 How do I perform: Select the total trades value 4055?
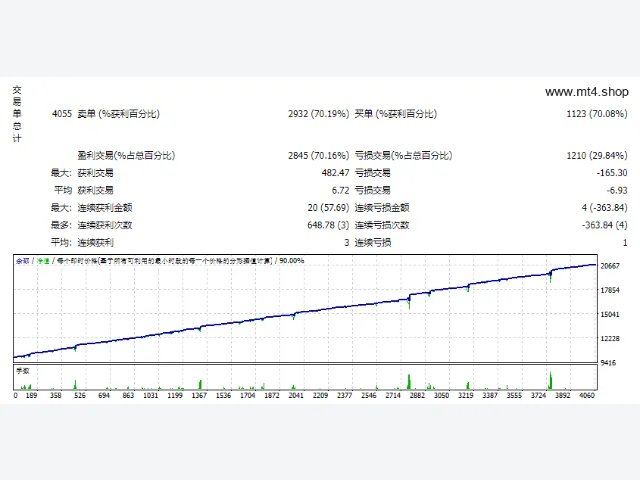click(62, 114)
